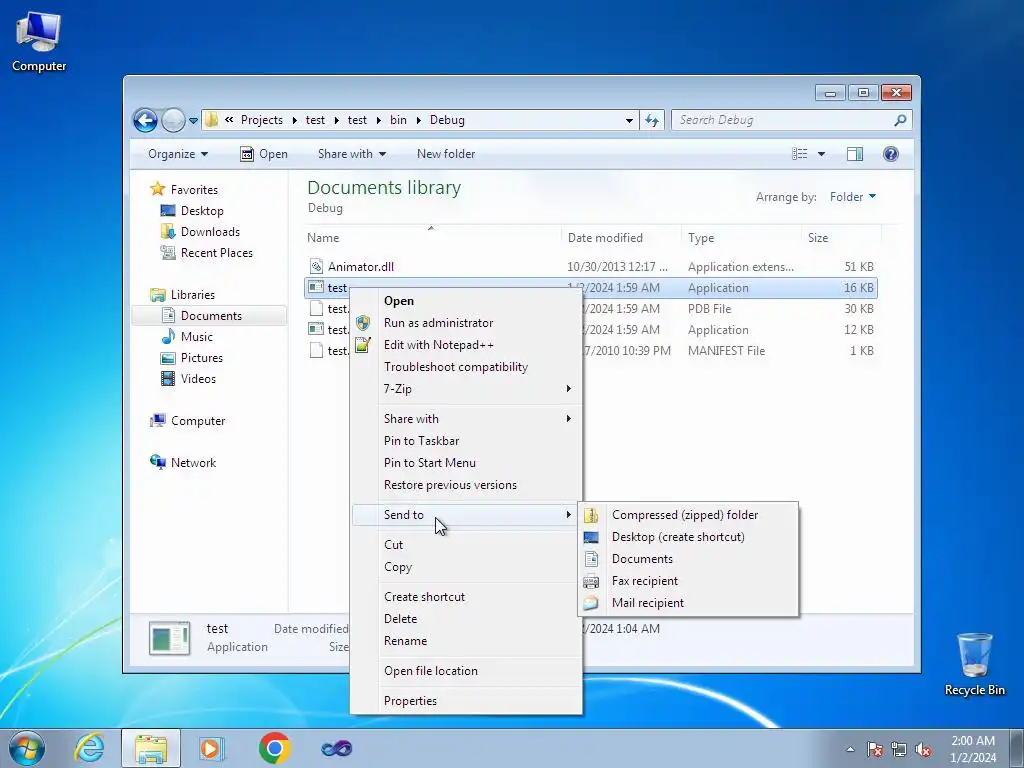Viewport: 1024px width, 768px height.
Task: Click the Back navigation arrow button
Action: (145, 120)
